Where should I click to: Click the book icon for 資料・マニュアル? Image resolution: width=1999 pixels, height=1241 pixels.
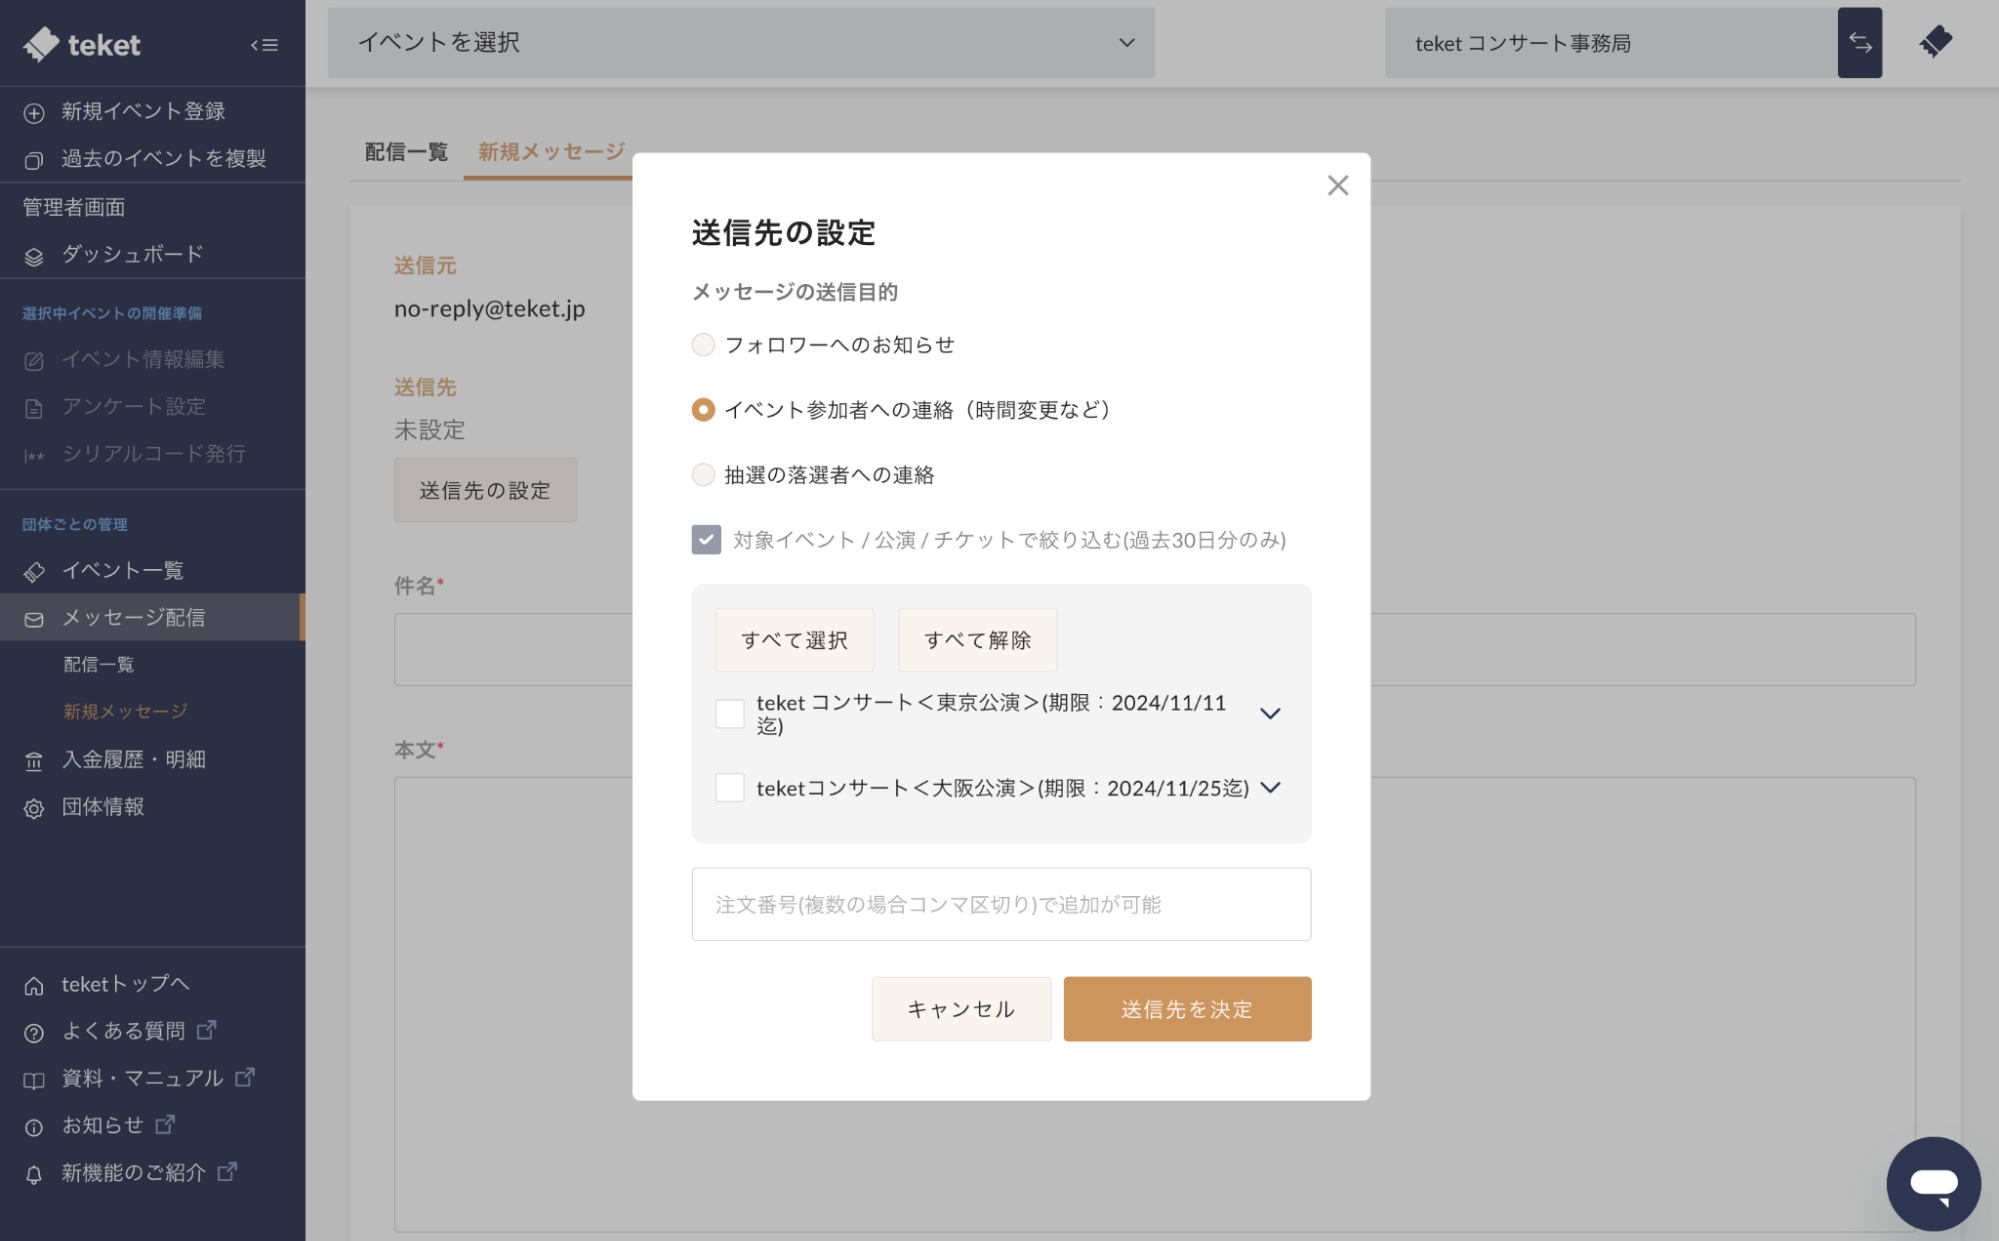point(34,1080)
